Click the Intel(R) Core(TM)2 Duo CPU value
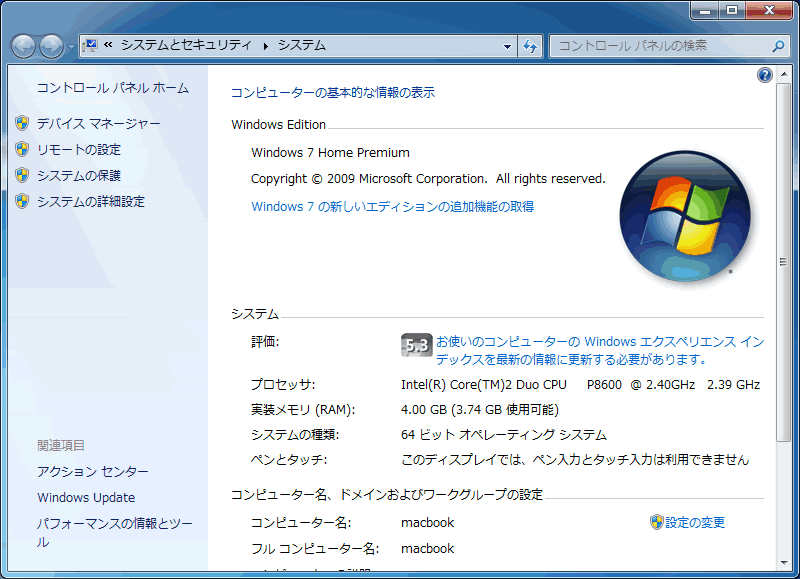 [581, 385]
